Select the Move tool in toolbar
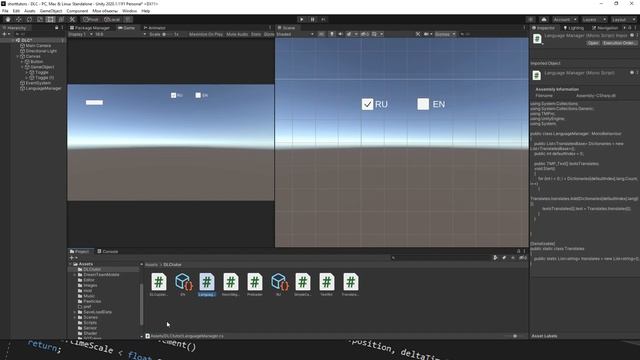640x360 pixels. tap(19, 19)
